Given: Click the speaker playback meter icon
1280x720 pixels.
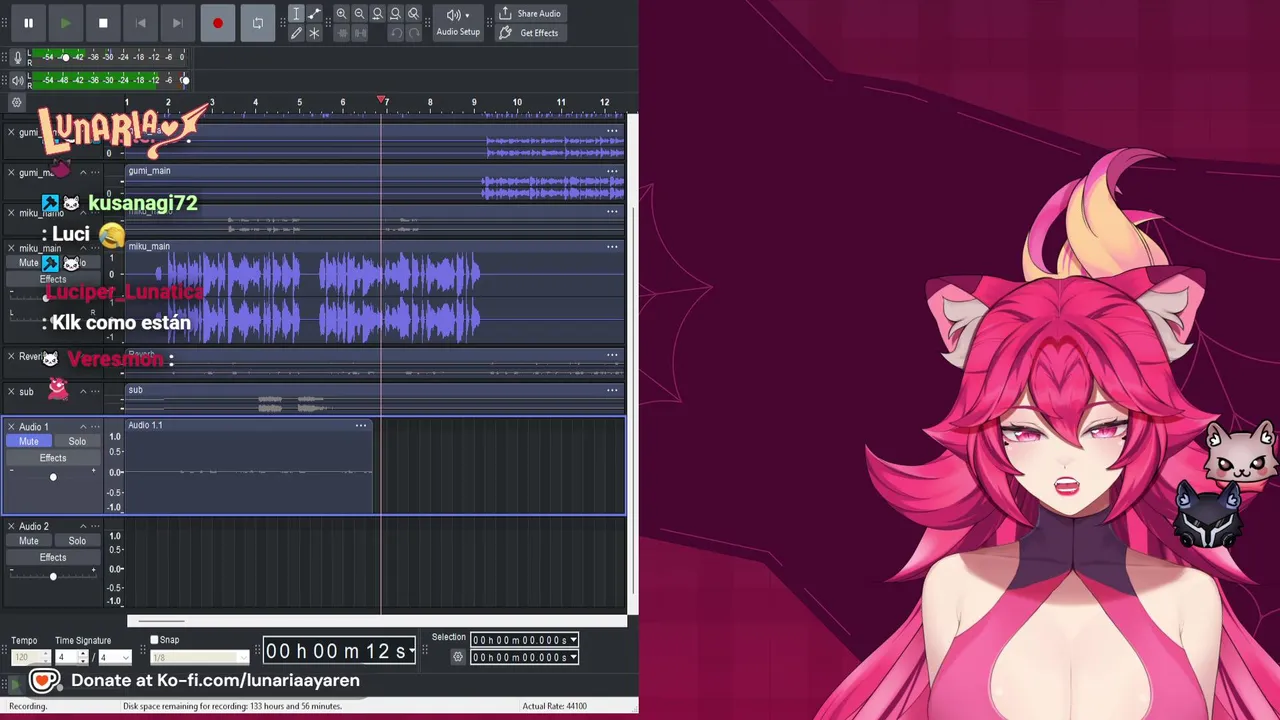Looking at the screenshot, I should coord(17,80).
